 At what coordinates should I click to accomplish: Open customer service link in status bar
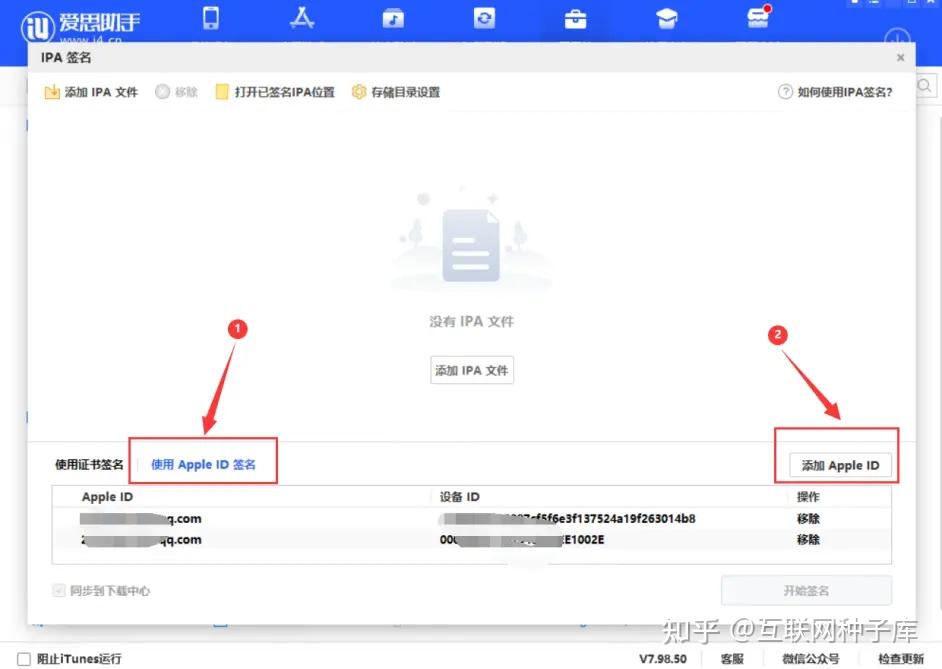(x=732, y=659)
